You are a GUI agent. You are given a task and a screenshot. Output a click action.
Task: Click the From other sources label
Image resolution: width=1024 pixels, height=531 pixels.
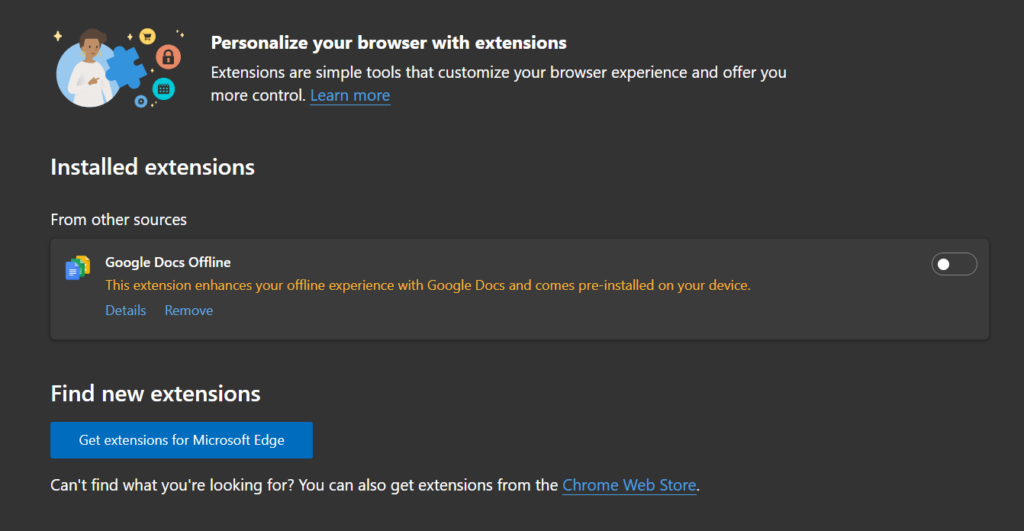click(119, 219)
